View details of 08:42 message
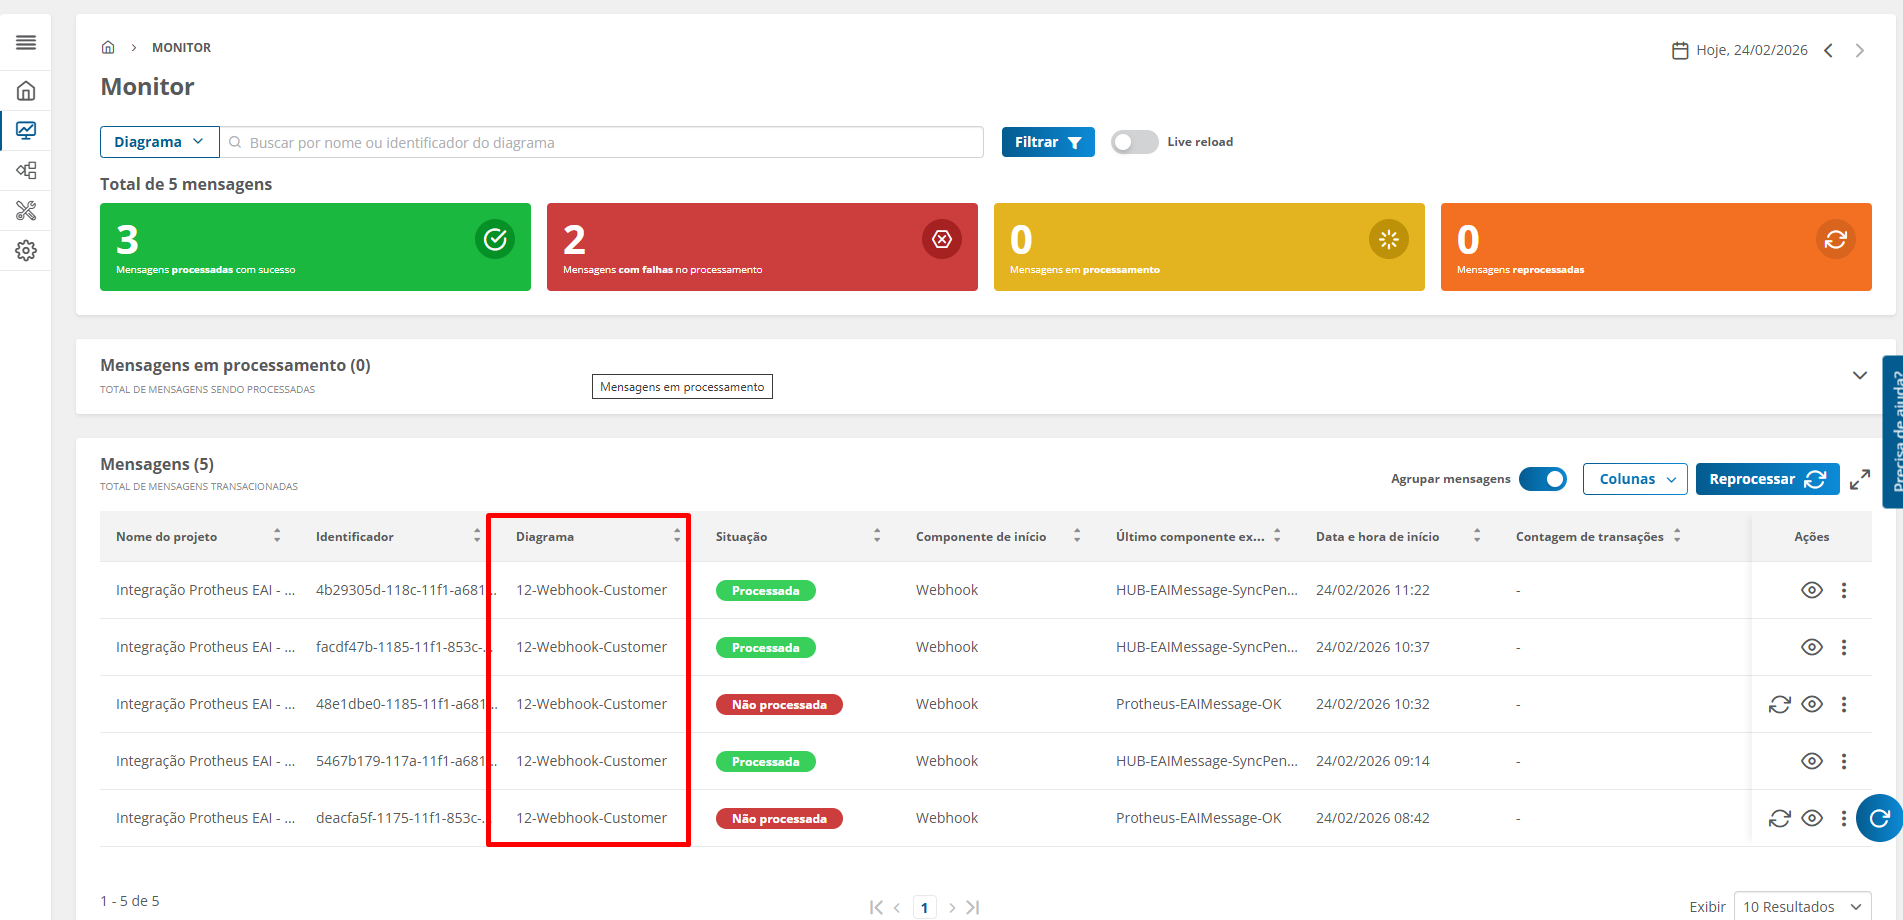This screenshot has height=920, width=1903. click(1812, 818)
